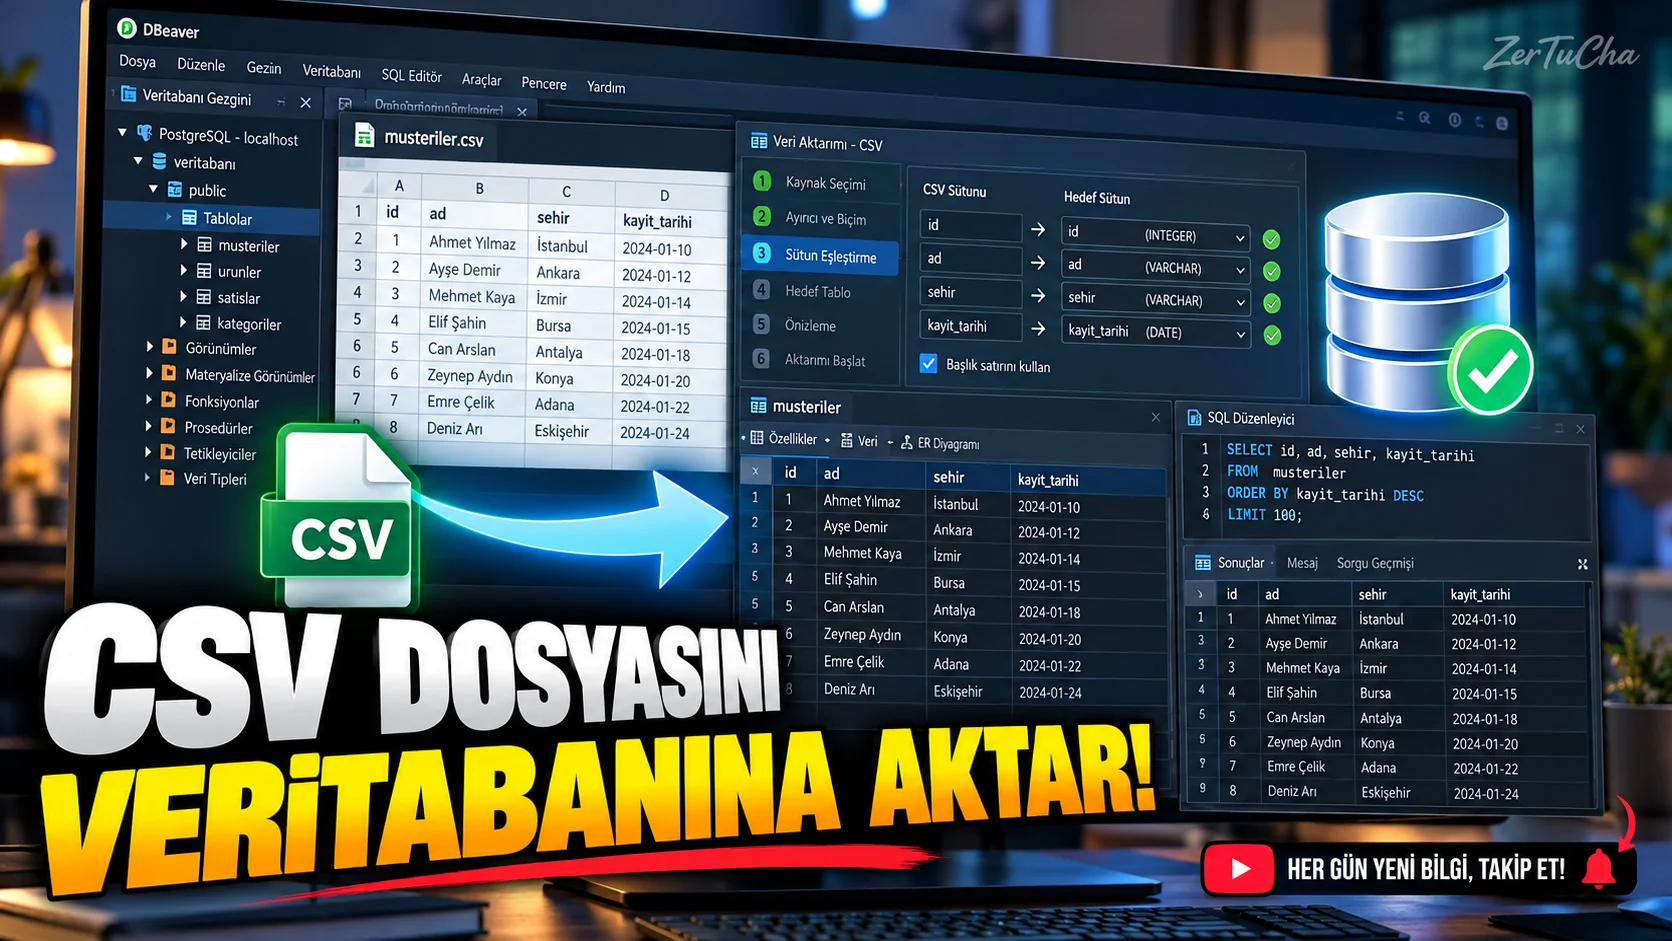Click the SQL Düzenleyici panel icon
1672x941 pixels.
pos(1194,417)
